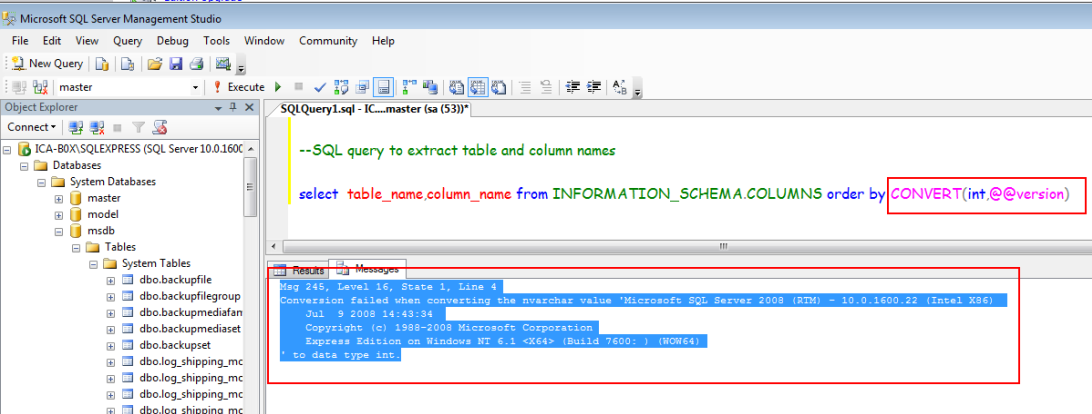Open the Tools menu
Screen dimensions: 1092x414
217,40
